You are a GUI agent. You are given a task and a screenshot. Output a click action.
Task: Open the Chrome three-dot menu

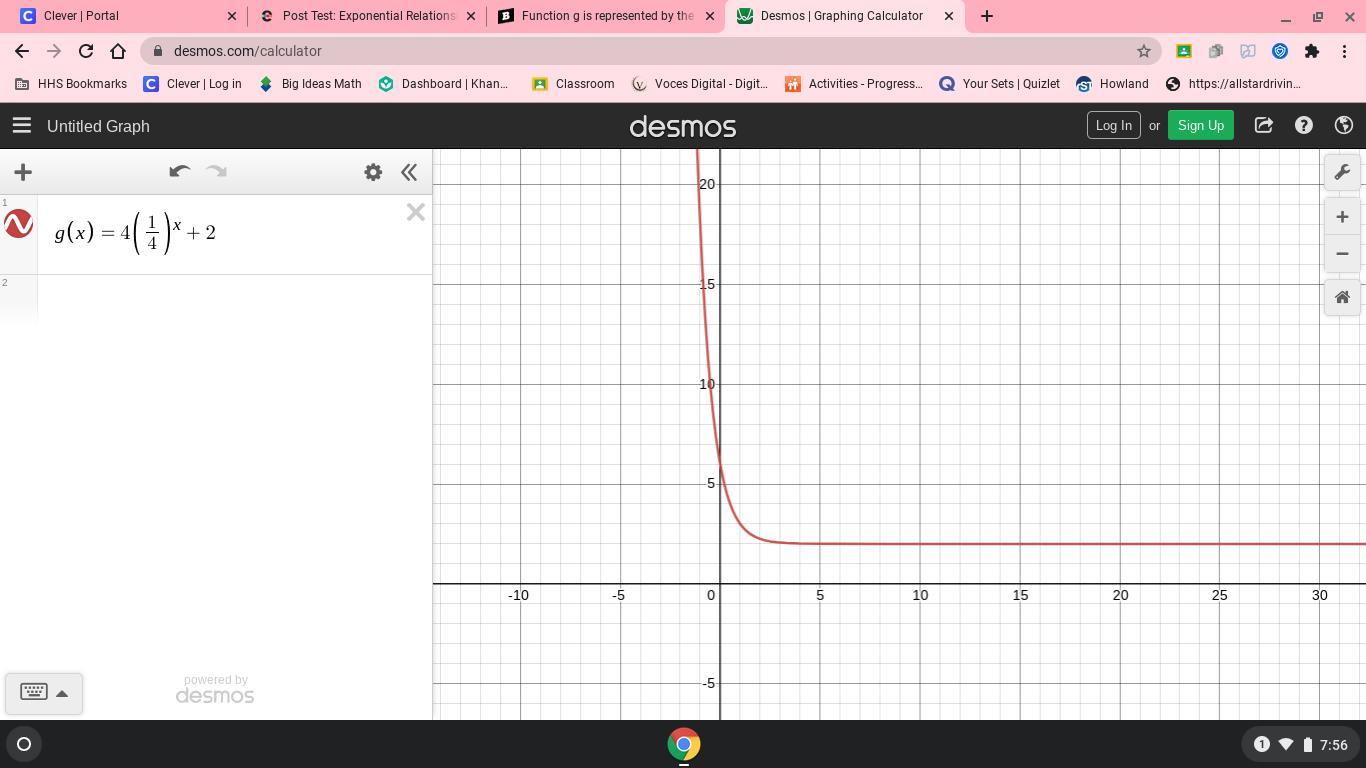(1344, 51)
